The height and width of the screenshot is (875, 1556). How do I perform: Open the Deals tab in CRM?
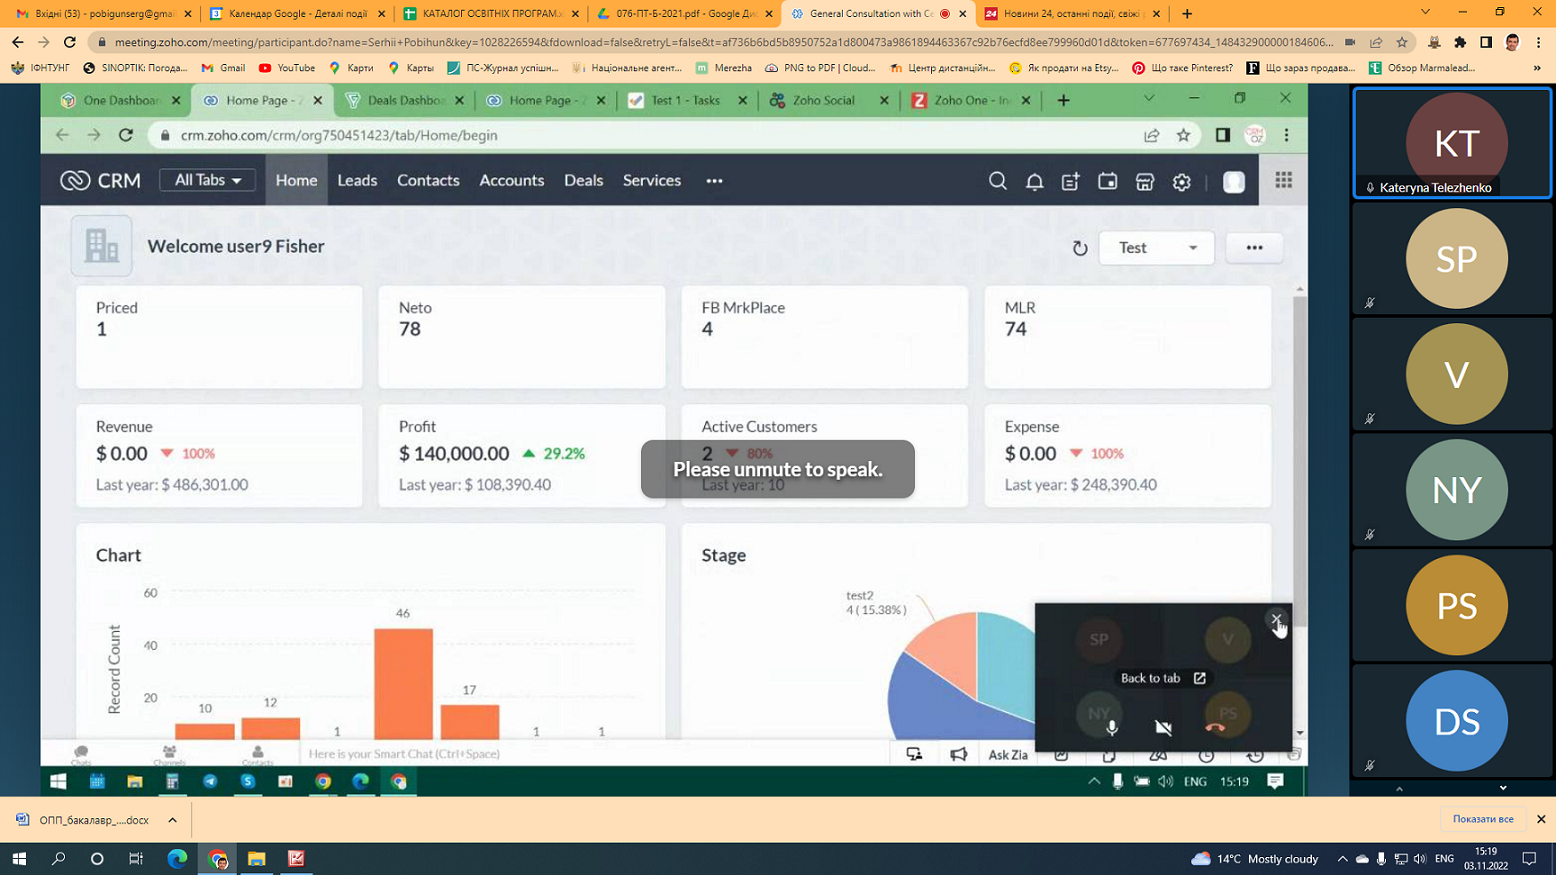pos(583,180)
